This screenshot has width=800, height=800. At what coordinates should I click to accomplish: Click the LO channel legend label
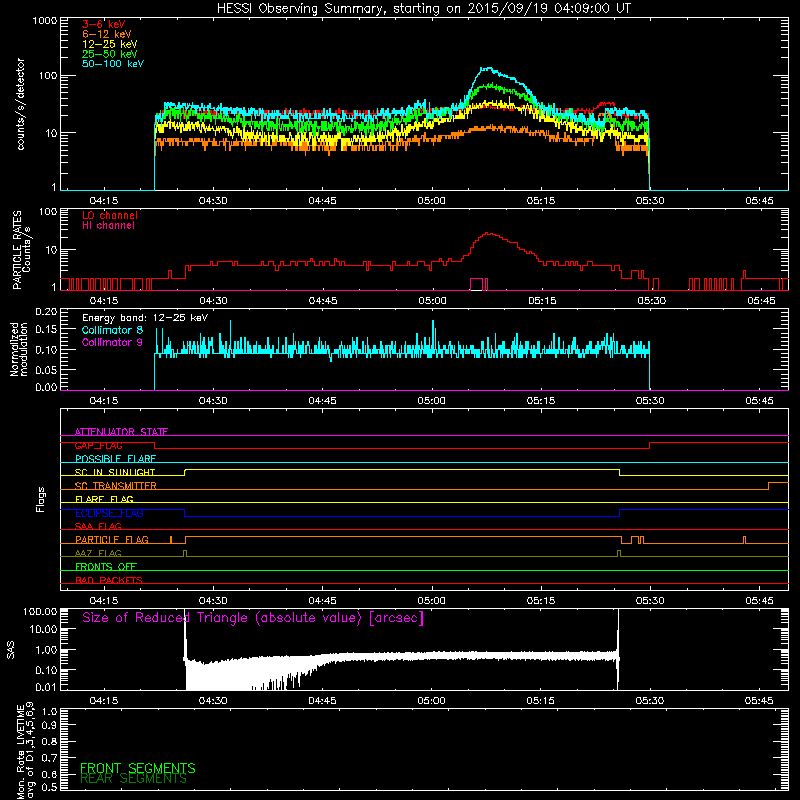click(110, 215)
